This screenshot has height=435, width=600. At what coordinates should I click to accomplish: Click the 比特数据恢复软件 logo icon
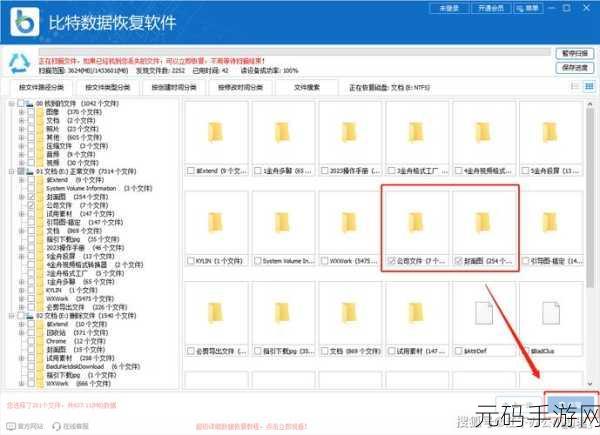coord(24,22)
